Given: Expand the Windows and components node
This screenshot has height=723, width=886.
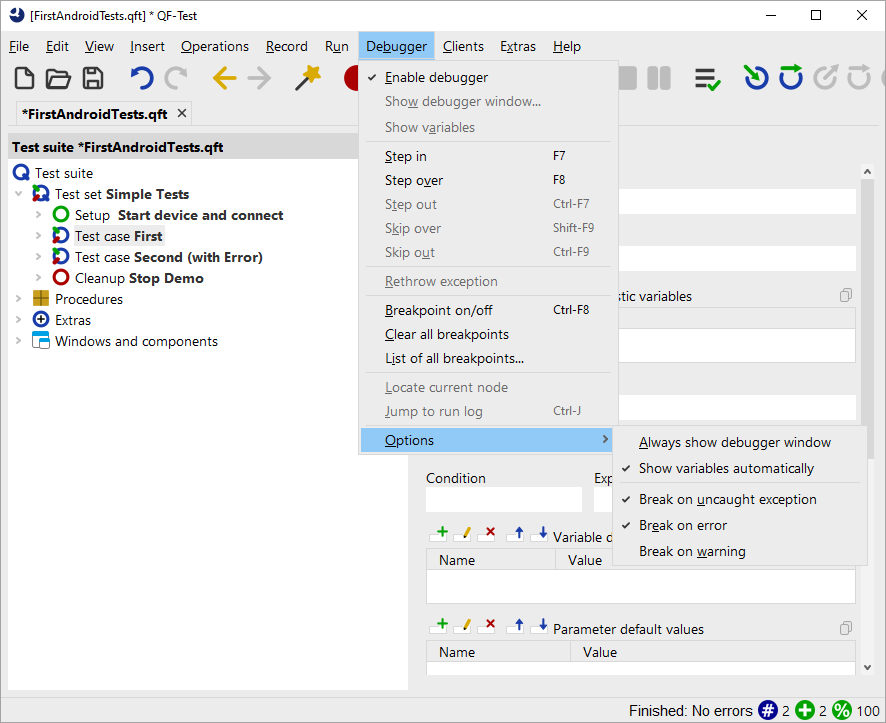Looking at the screenshot, I should pos(18,341).
